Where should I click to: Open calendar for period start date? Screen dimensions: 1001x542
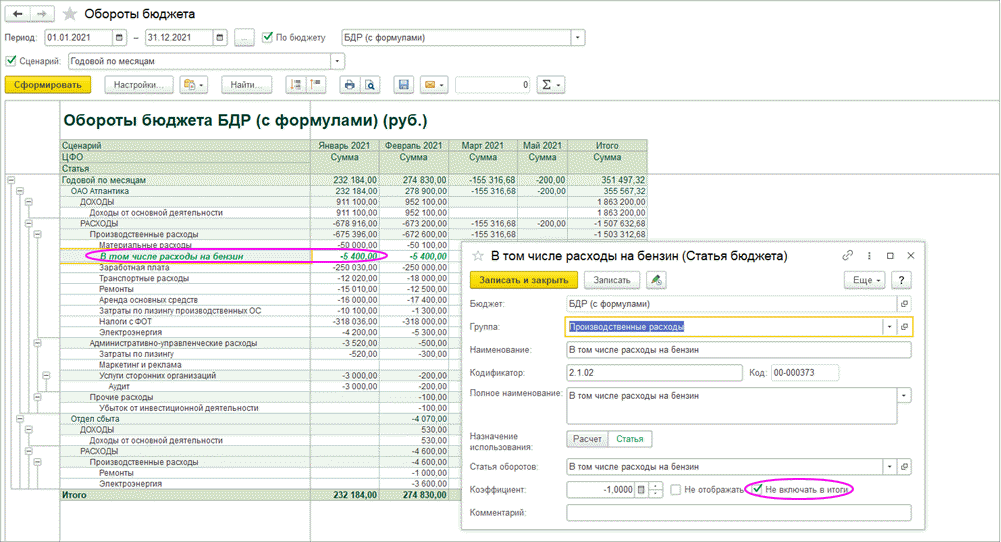point(120,38)
